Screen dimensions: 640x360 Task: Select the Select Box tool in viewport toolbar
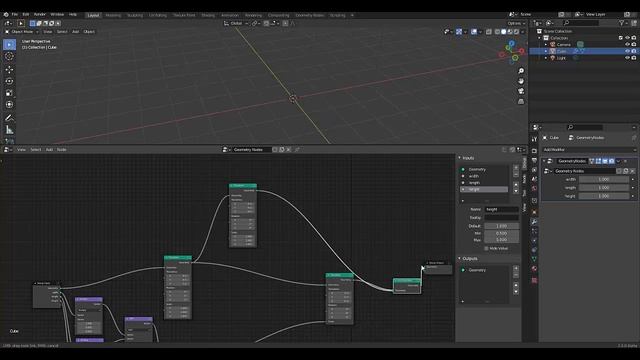tap(9, 44)
